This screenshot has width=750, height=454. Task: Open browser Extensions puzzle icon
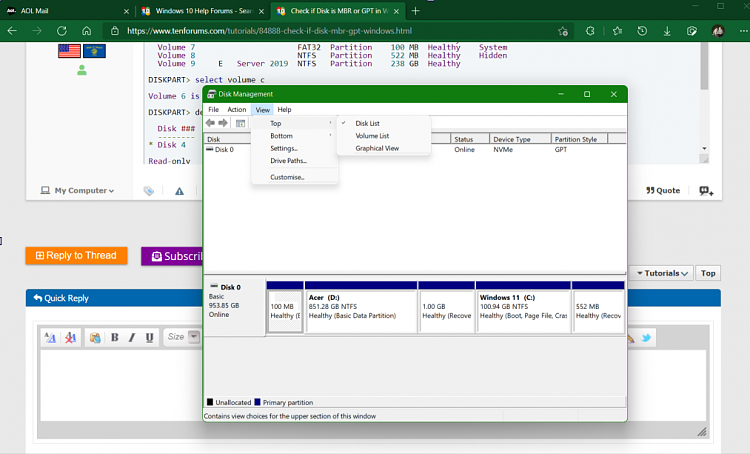click(x=590, y=31)
